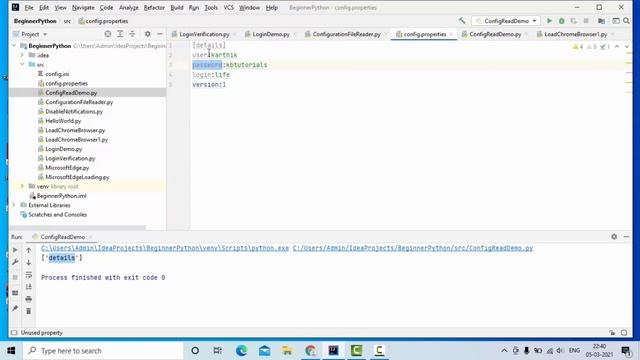Open ConfigReadDemo run configuration dropdown
The image size is (640, 360).
(x=506, y=21)
